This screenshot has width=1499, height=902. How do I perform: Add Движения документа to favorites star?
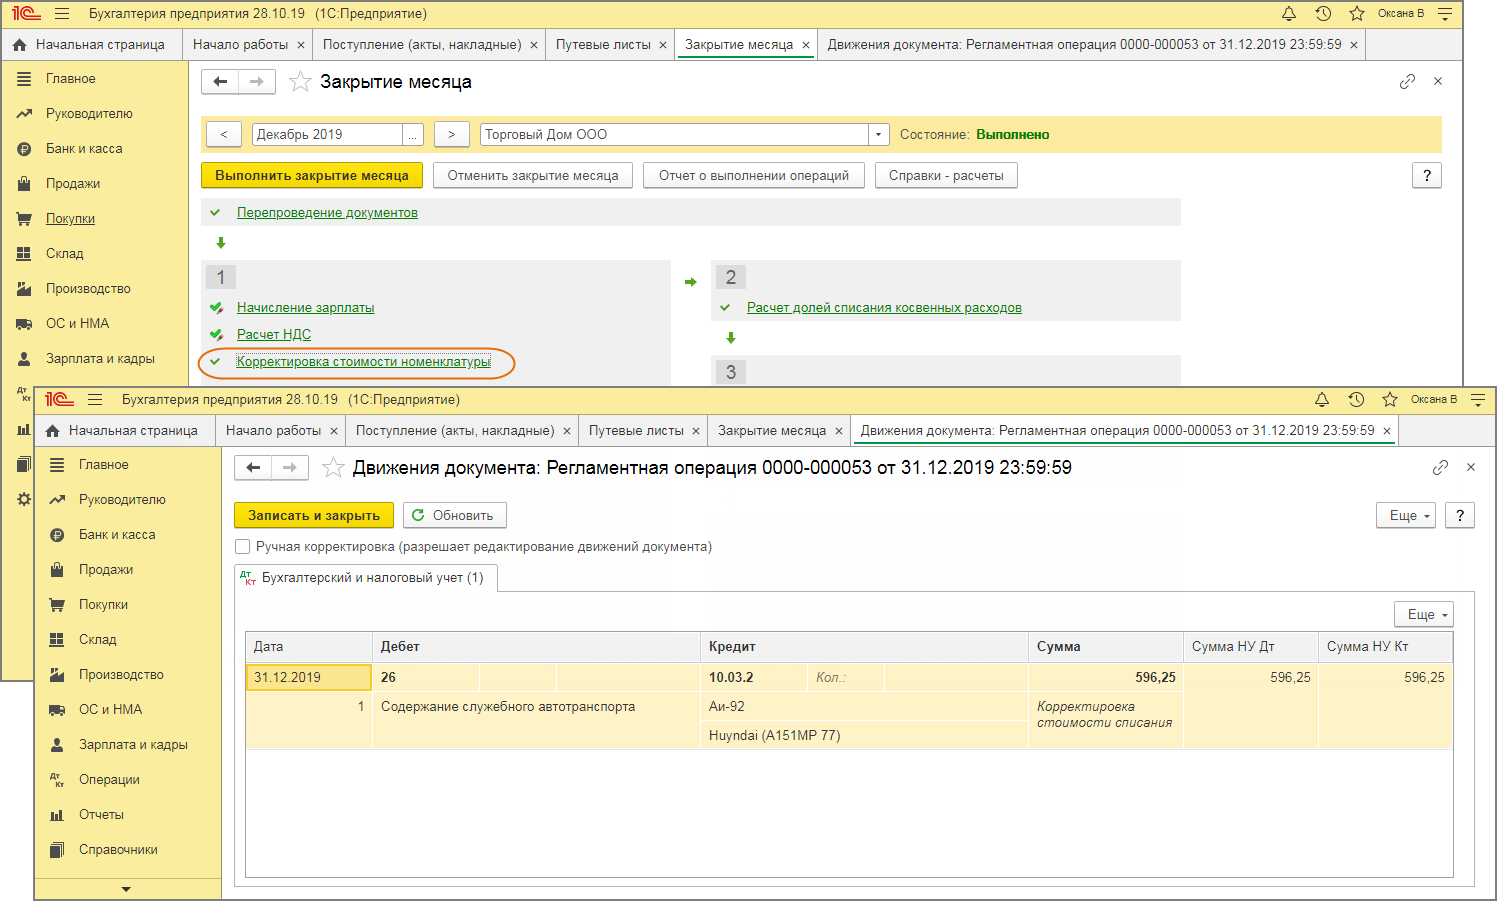(x=333, y=467)
